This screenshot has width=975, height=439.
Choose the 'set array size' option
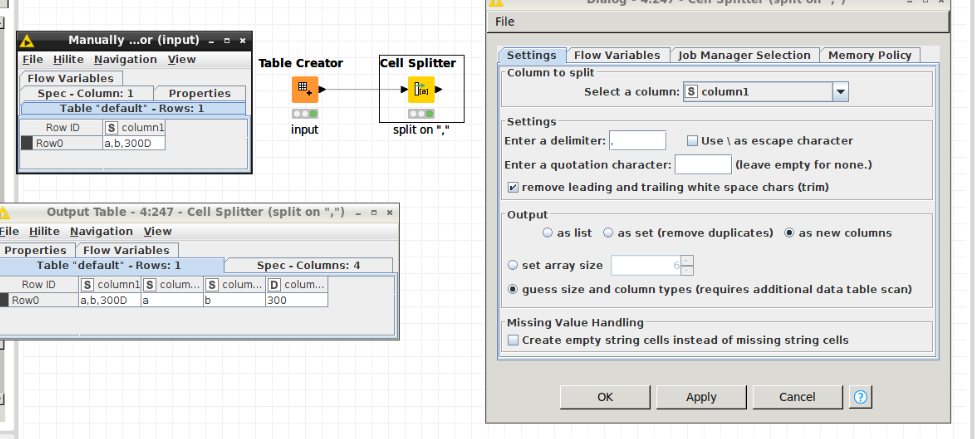click(513, 265)
